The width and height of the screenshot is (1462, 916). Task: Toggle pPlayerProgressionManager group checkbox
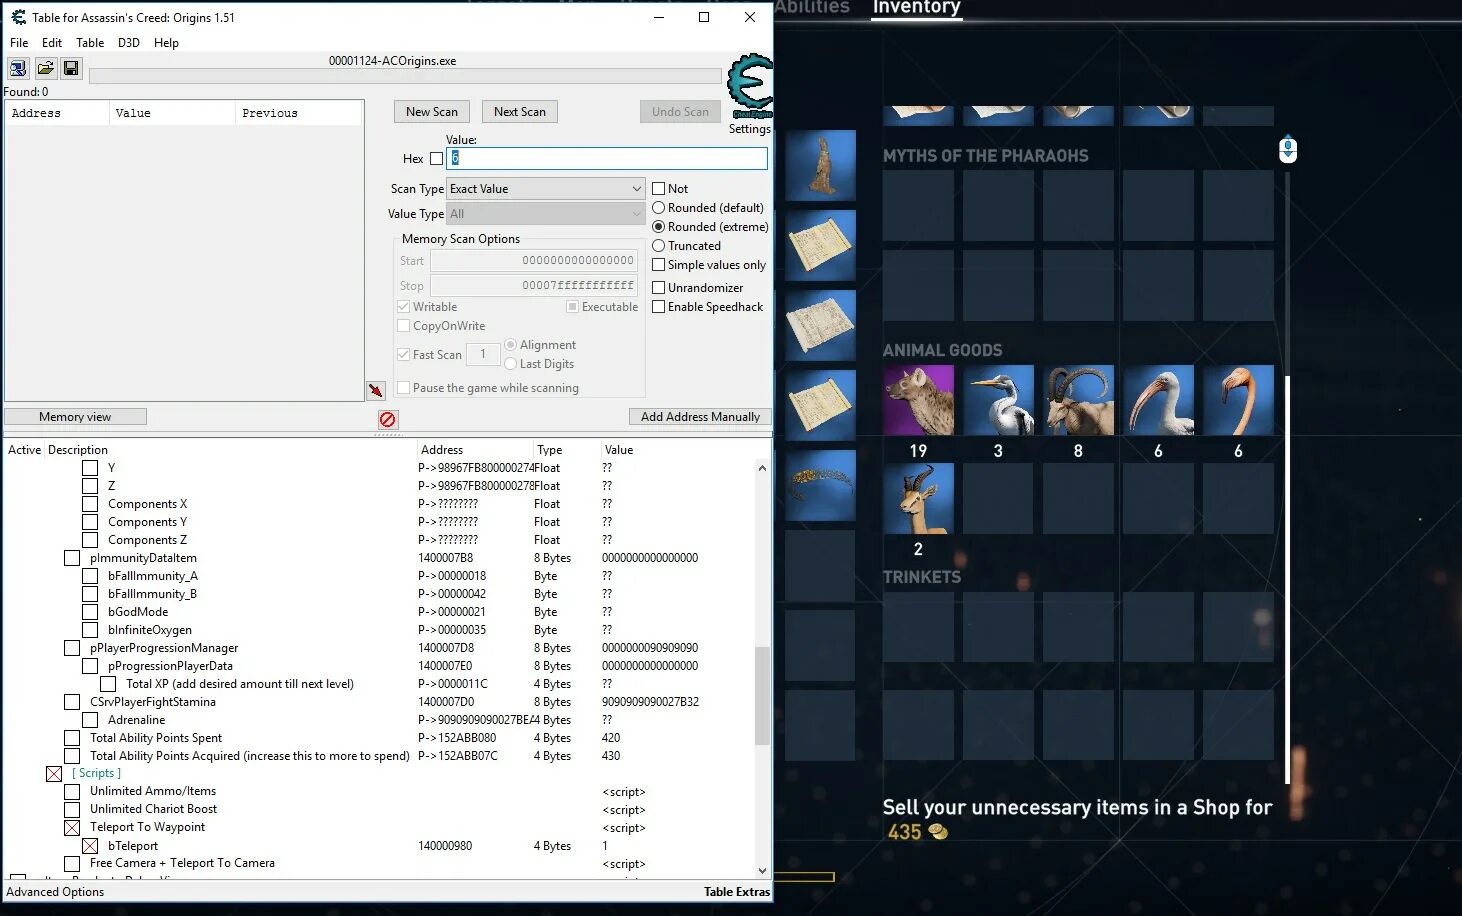pyautogui.click(x=72, y=648)
